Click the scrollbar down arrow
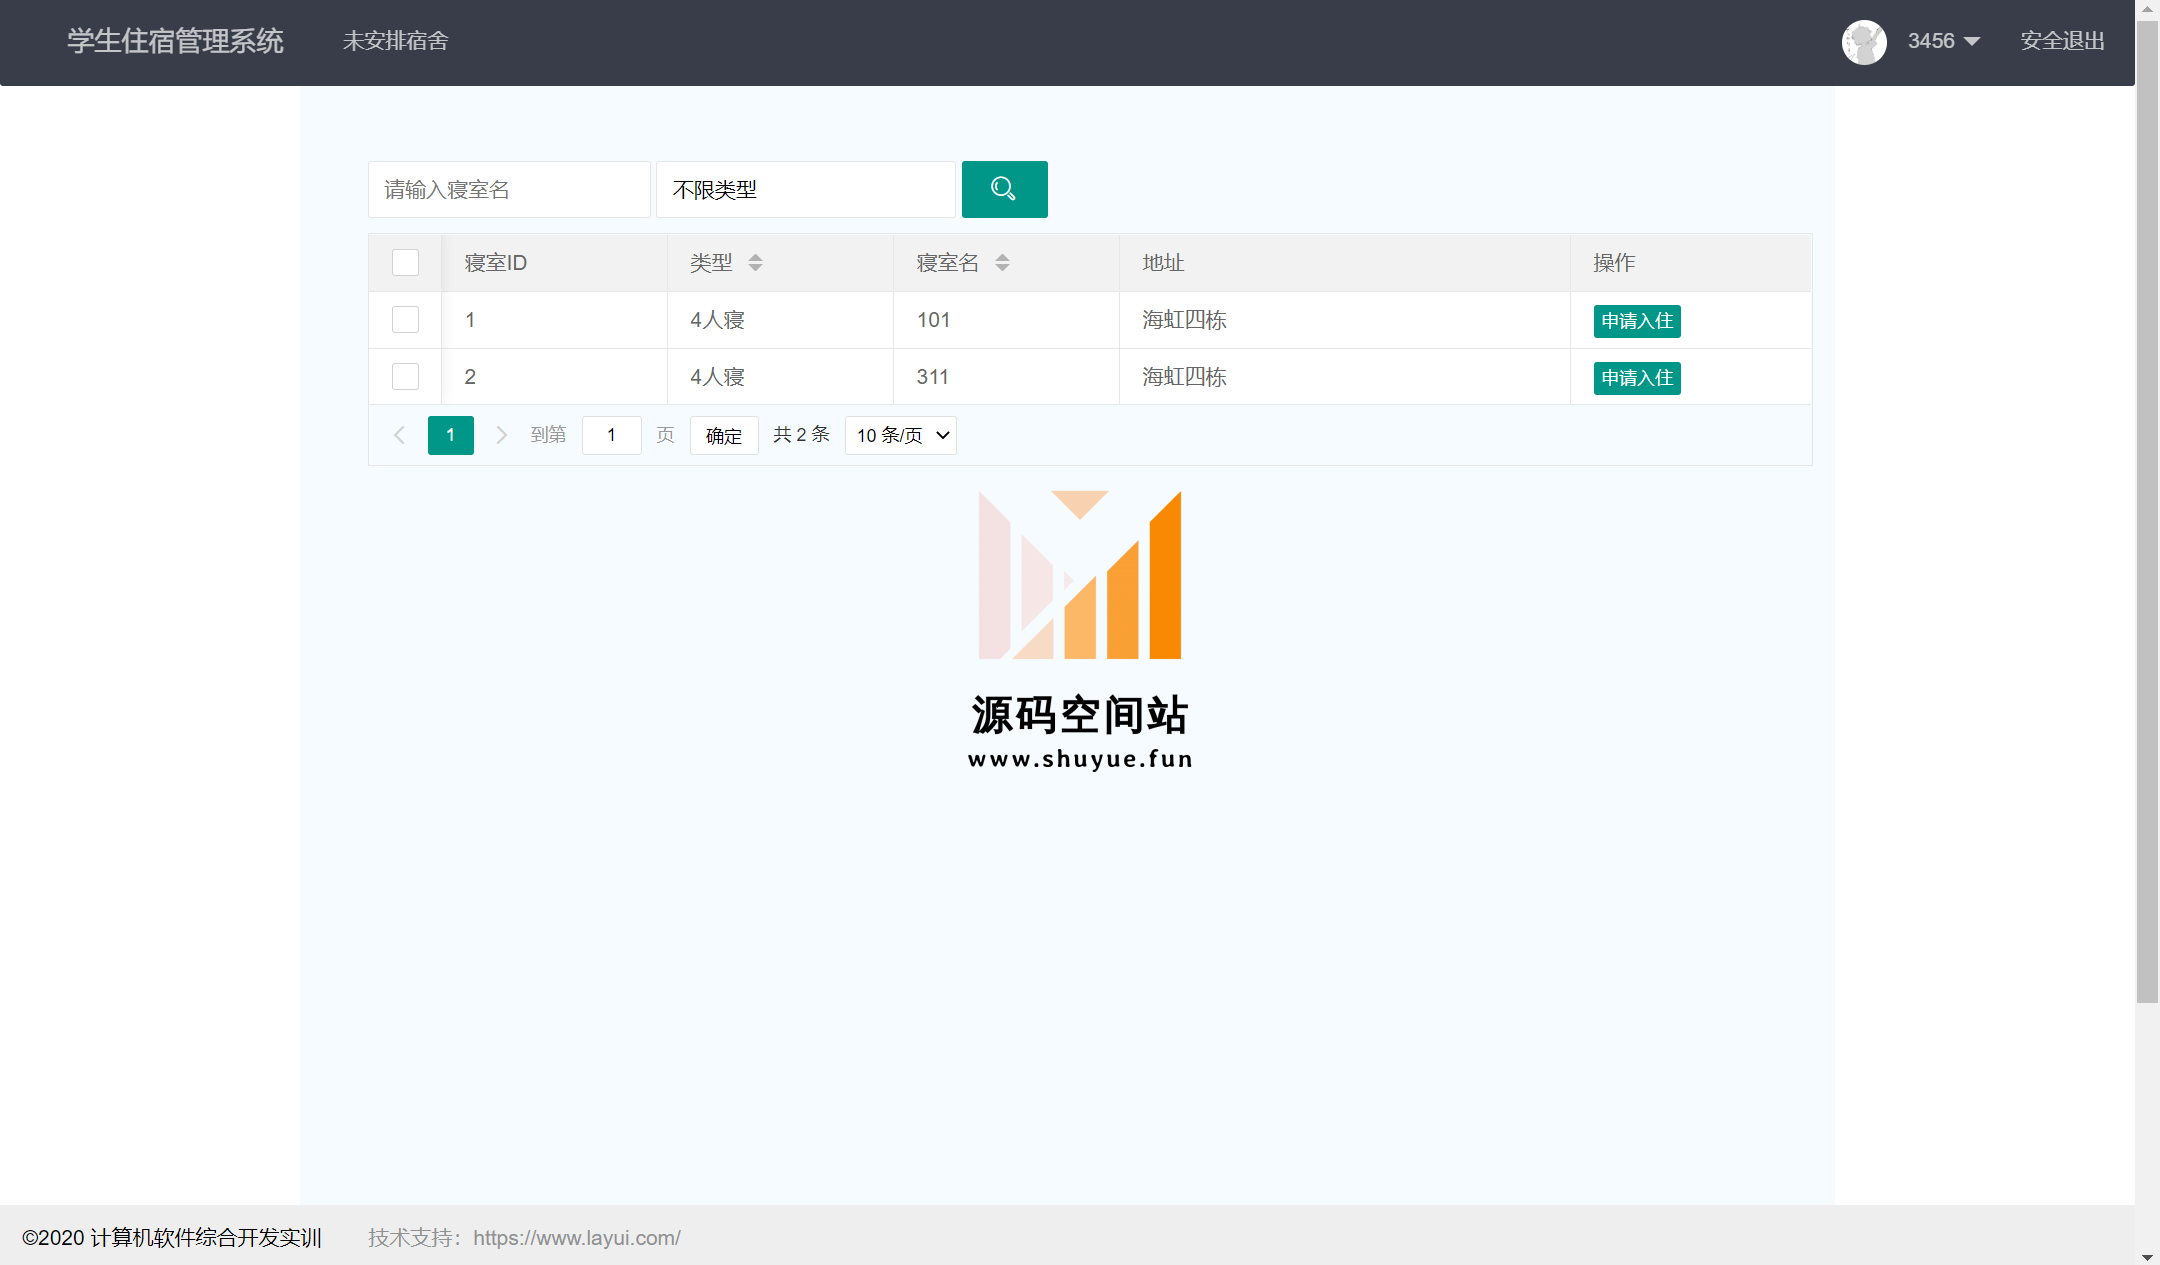The image size is (2160, 1265). [x=2147, y=1256]
